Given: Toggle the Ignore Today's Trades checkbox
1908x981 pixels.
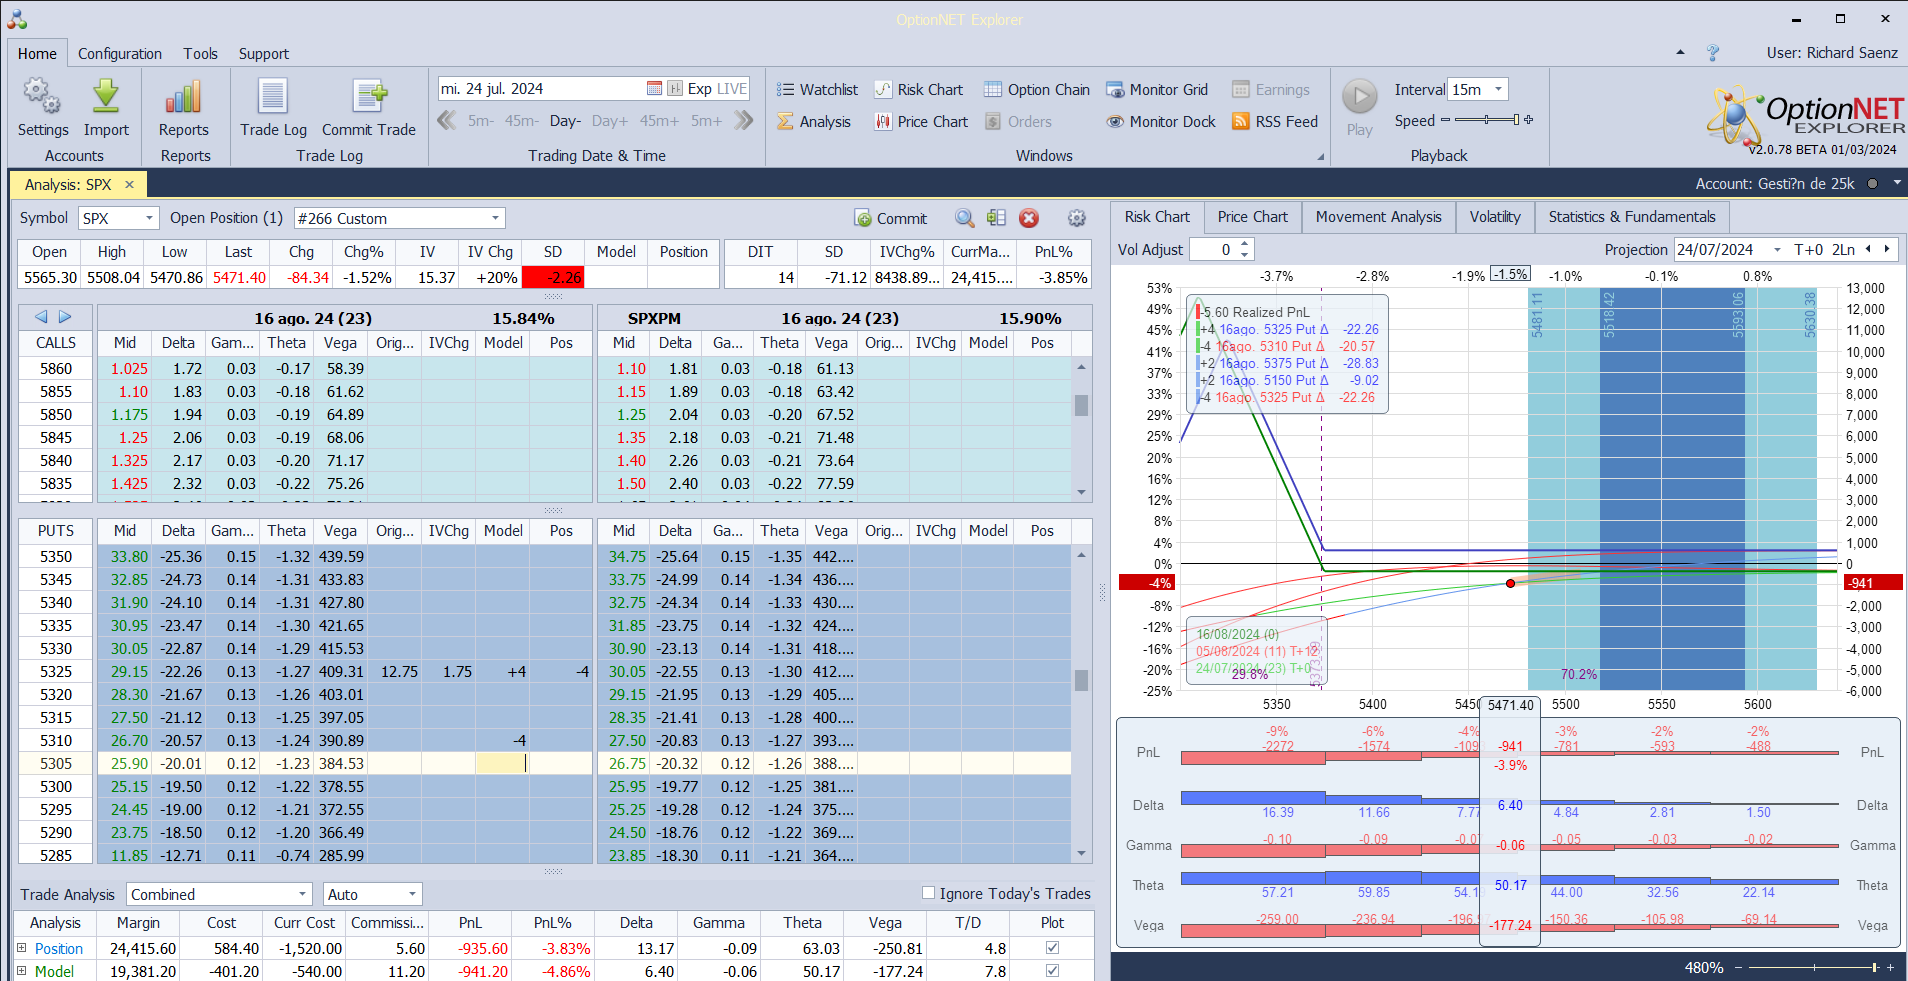Looking at the screenshot, I should [x=928, y=893].
